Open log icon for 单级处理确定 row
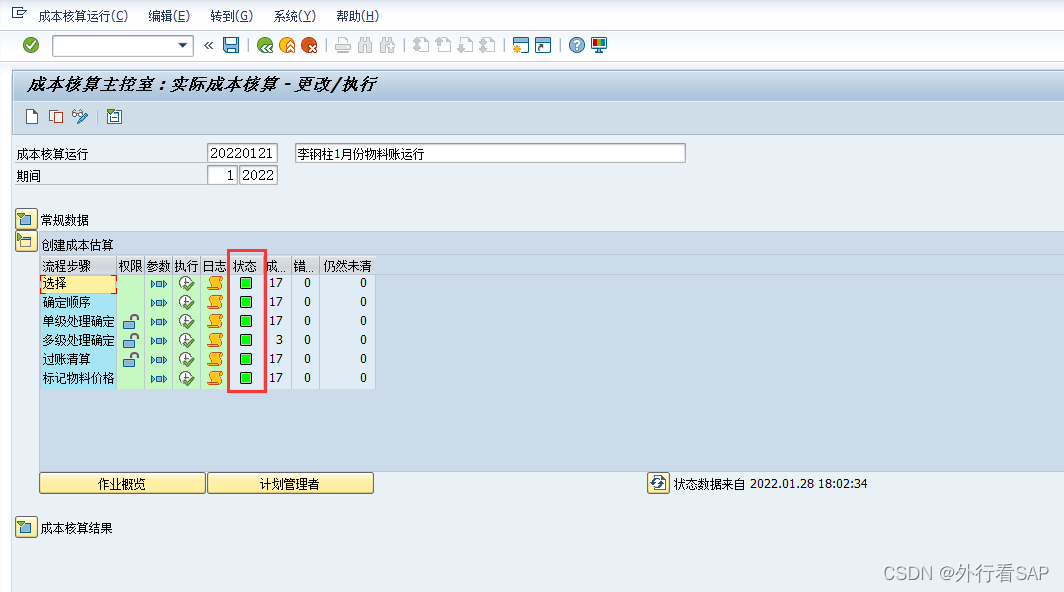1064x592 pixels. [215, 321]
